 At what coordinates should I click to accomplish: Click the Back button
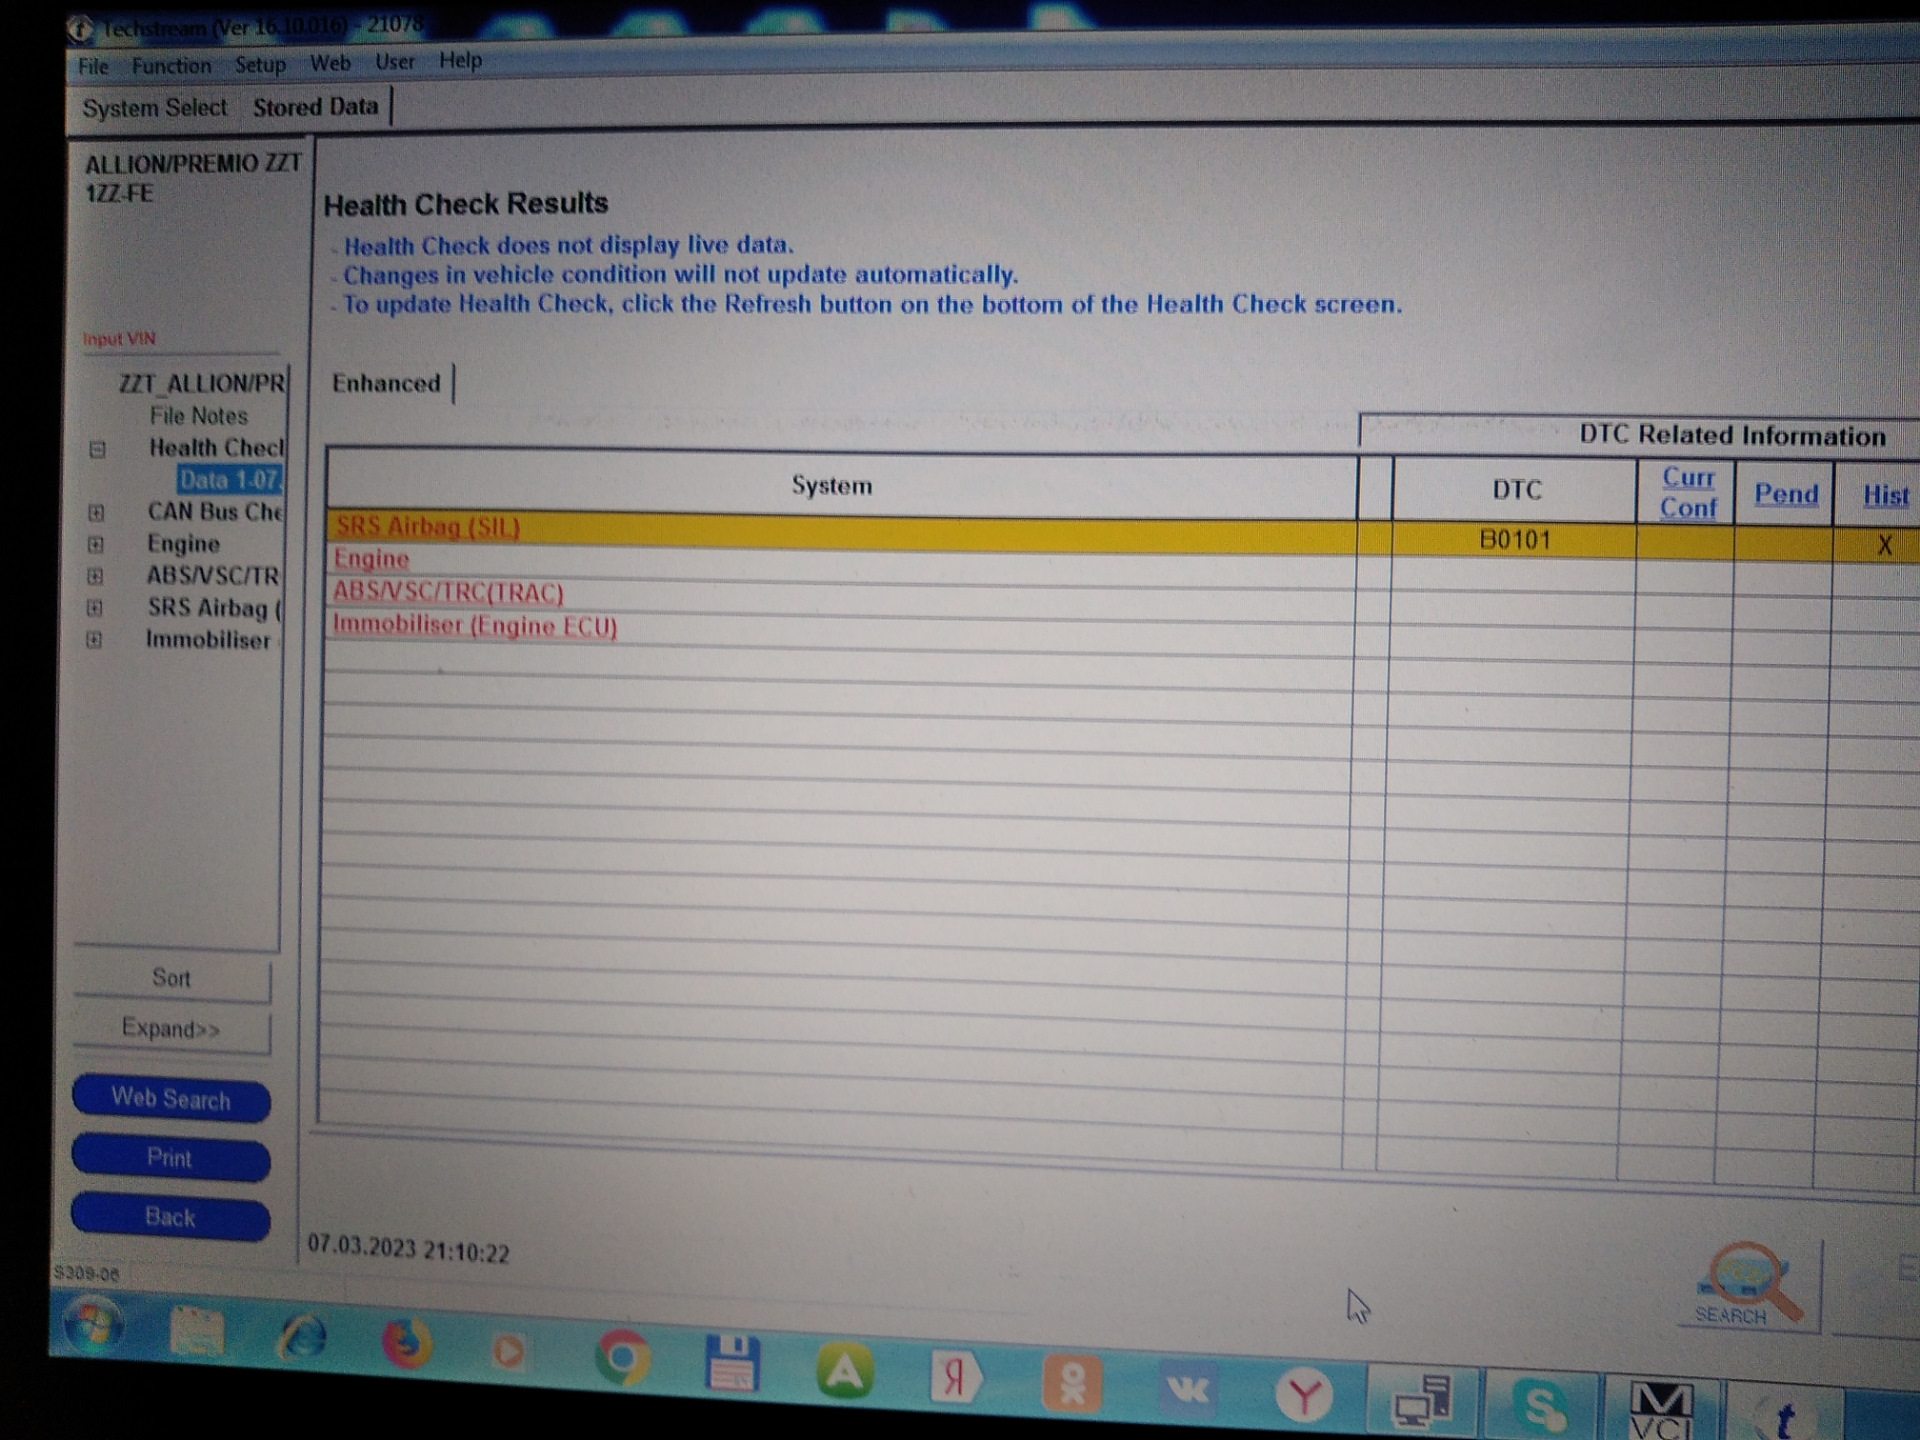pos(170,1217)
